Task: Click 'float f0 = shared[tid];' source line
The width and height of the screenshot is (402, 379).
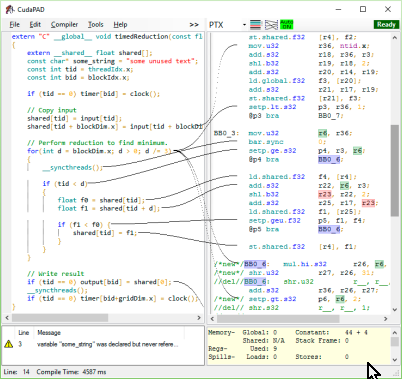Action: (101, 200)
